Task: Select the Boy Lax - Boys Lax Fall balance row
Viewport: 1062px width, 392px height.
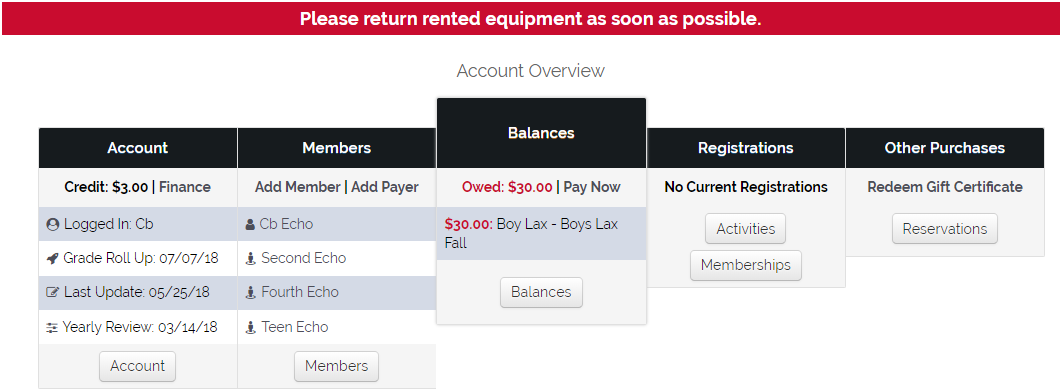Action: (541, 234)
